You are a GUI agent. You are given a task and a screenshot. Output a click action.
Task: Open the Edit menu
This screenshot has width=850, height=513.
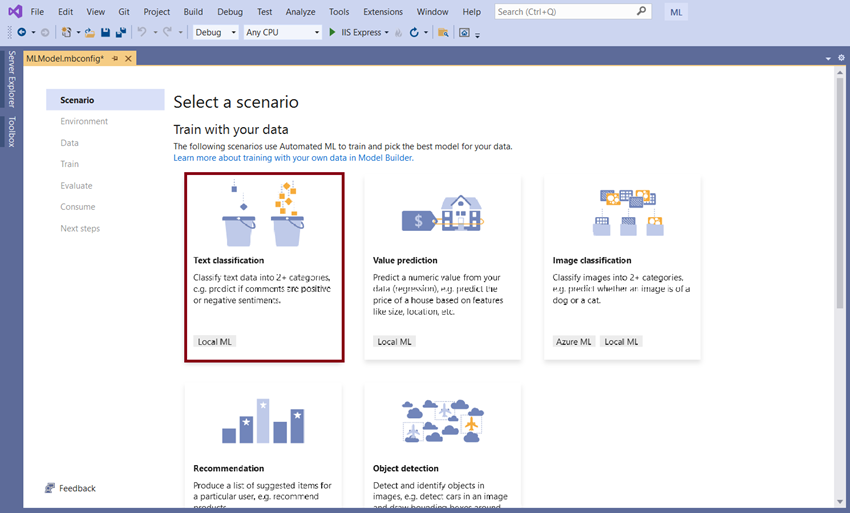(x=66, y=11)
